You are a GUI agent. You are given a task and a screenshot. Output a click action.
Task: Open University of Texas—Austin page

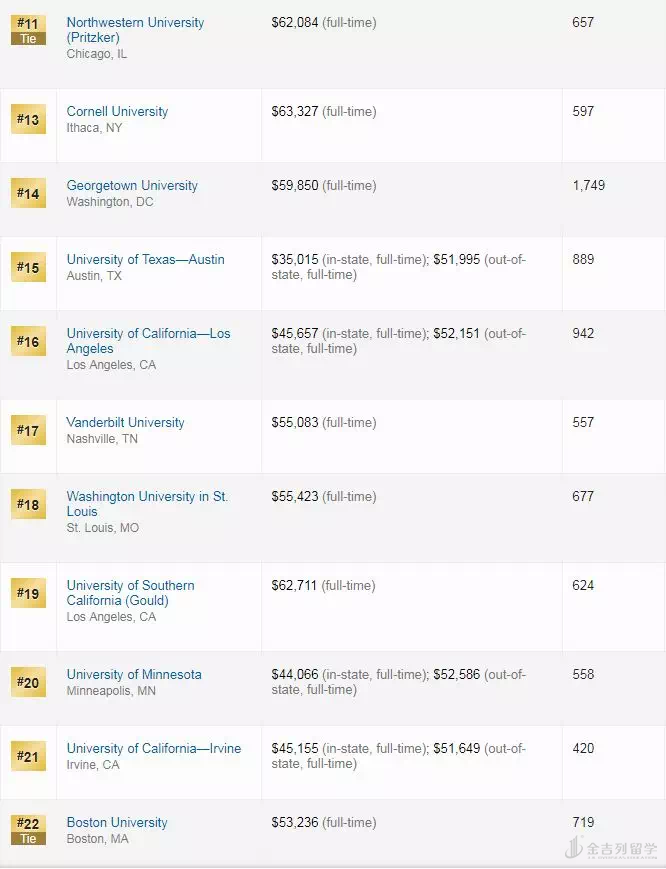(x=145, y=259)
